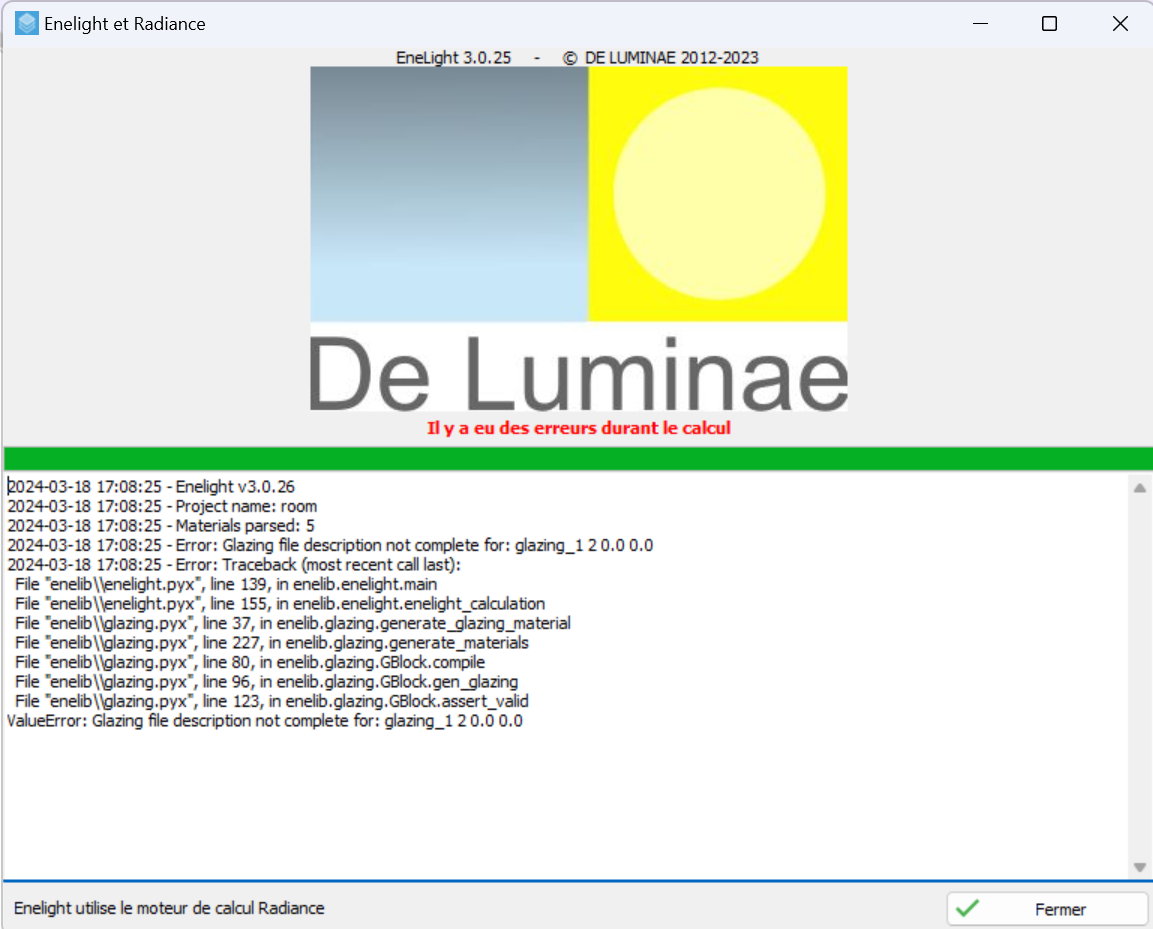Click the pale yellow sun circle in logo
This screenshot has width=1153, height=929.
click(719, 194)
